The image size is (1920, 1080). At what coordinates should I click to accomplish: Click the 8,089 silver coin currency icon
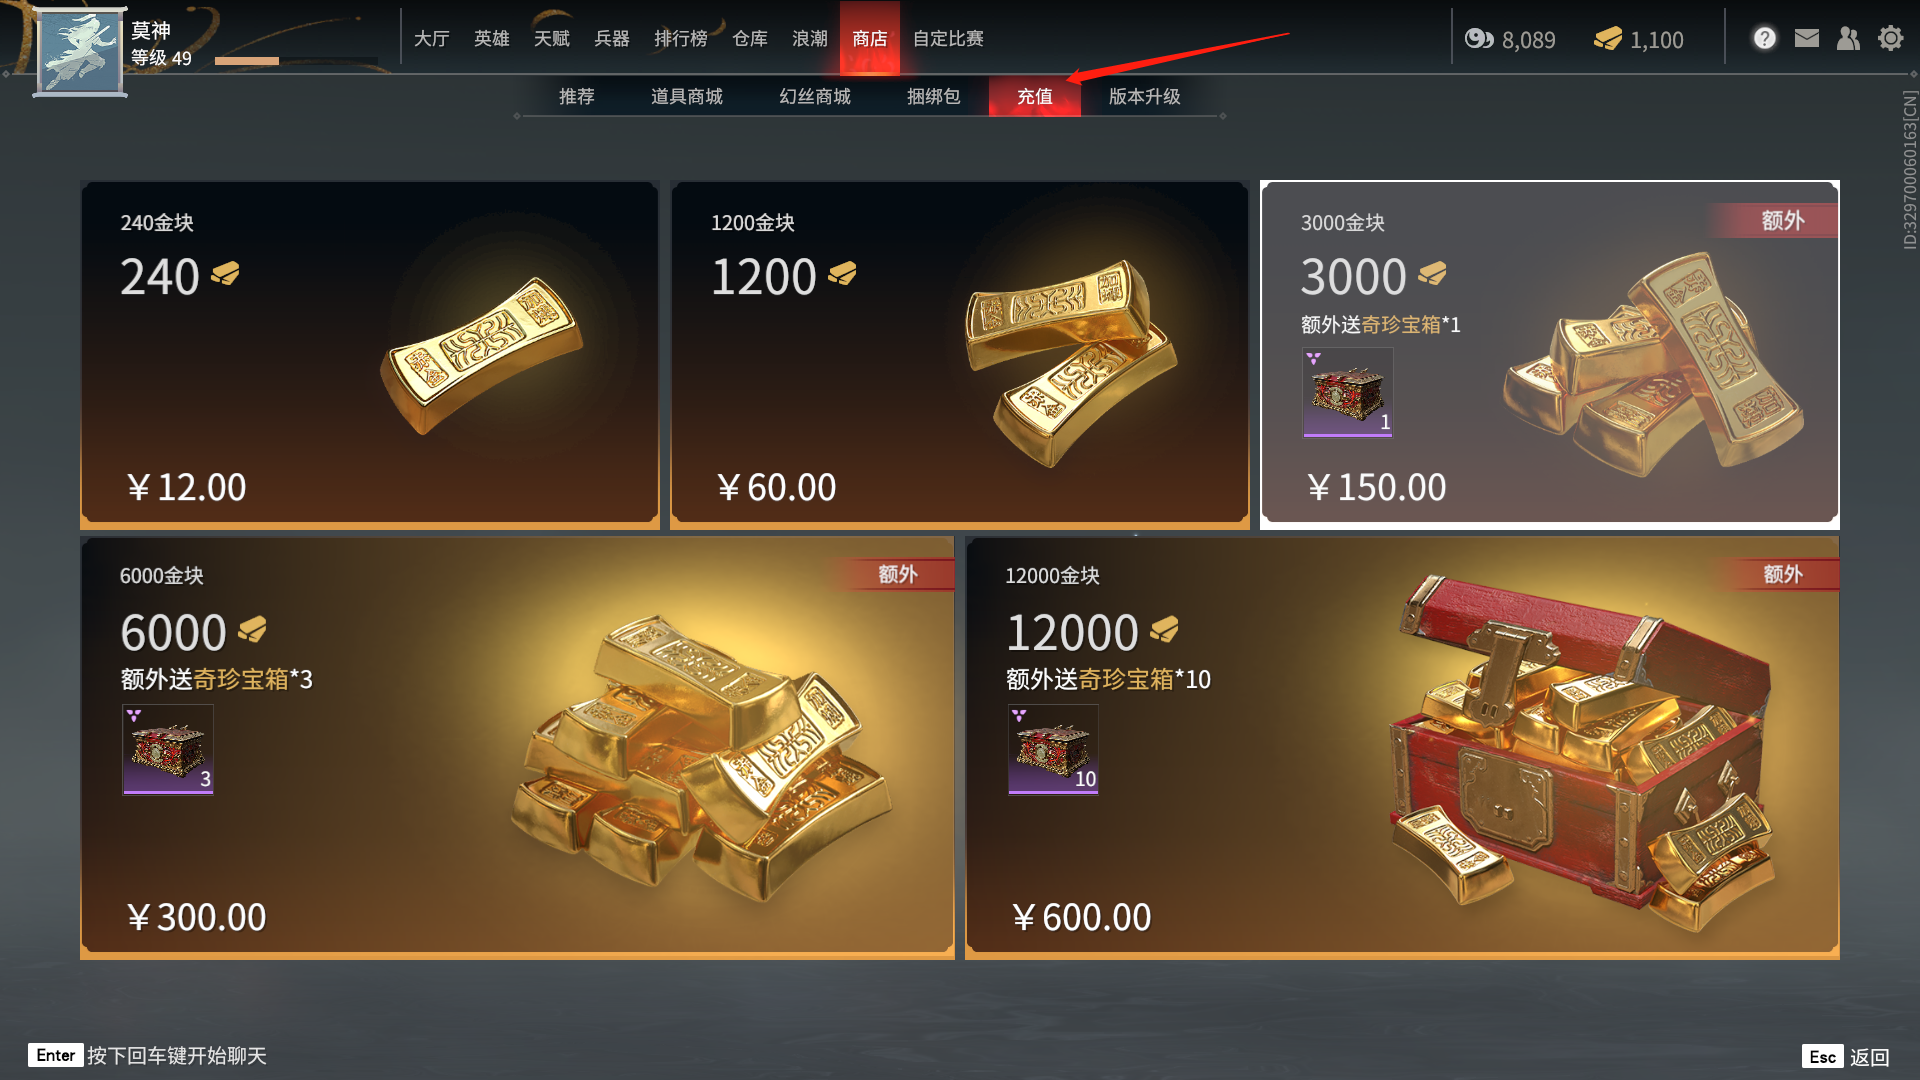1479,39
